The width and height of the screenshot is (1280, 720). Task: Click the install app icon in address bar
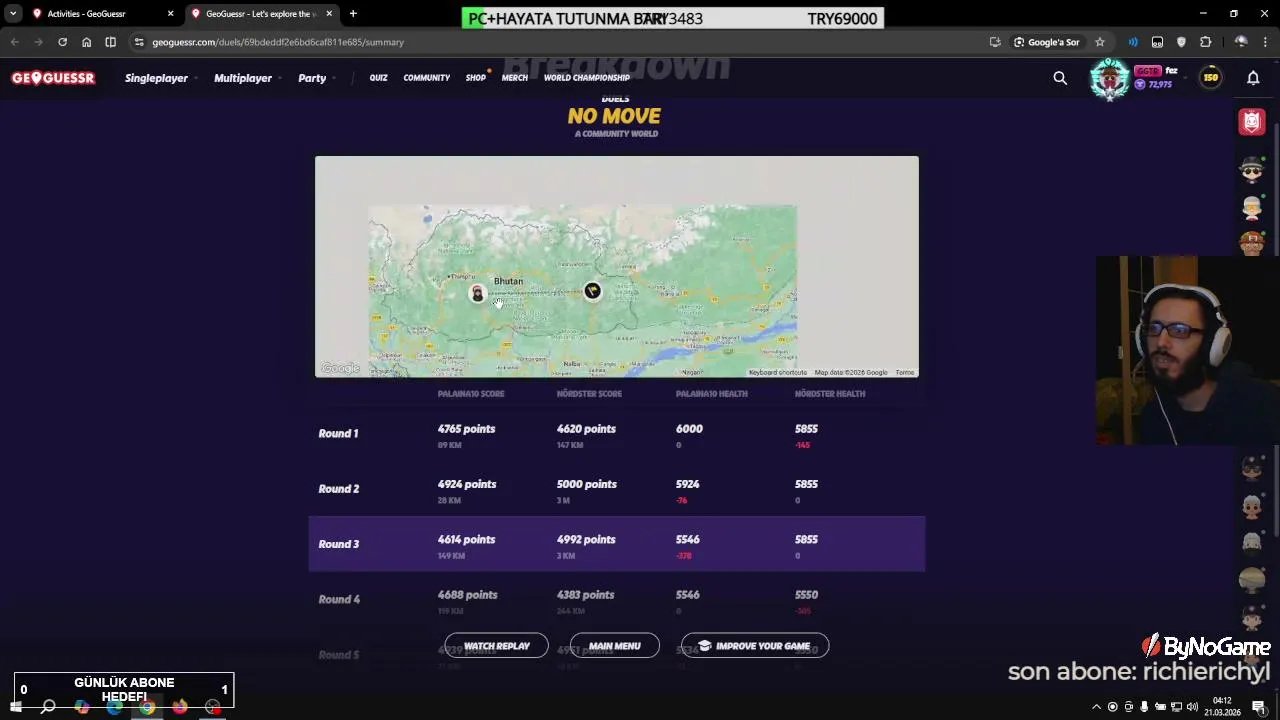tap(995, 42)
